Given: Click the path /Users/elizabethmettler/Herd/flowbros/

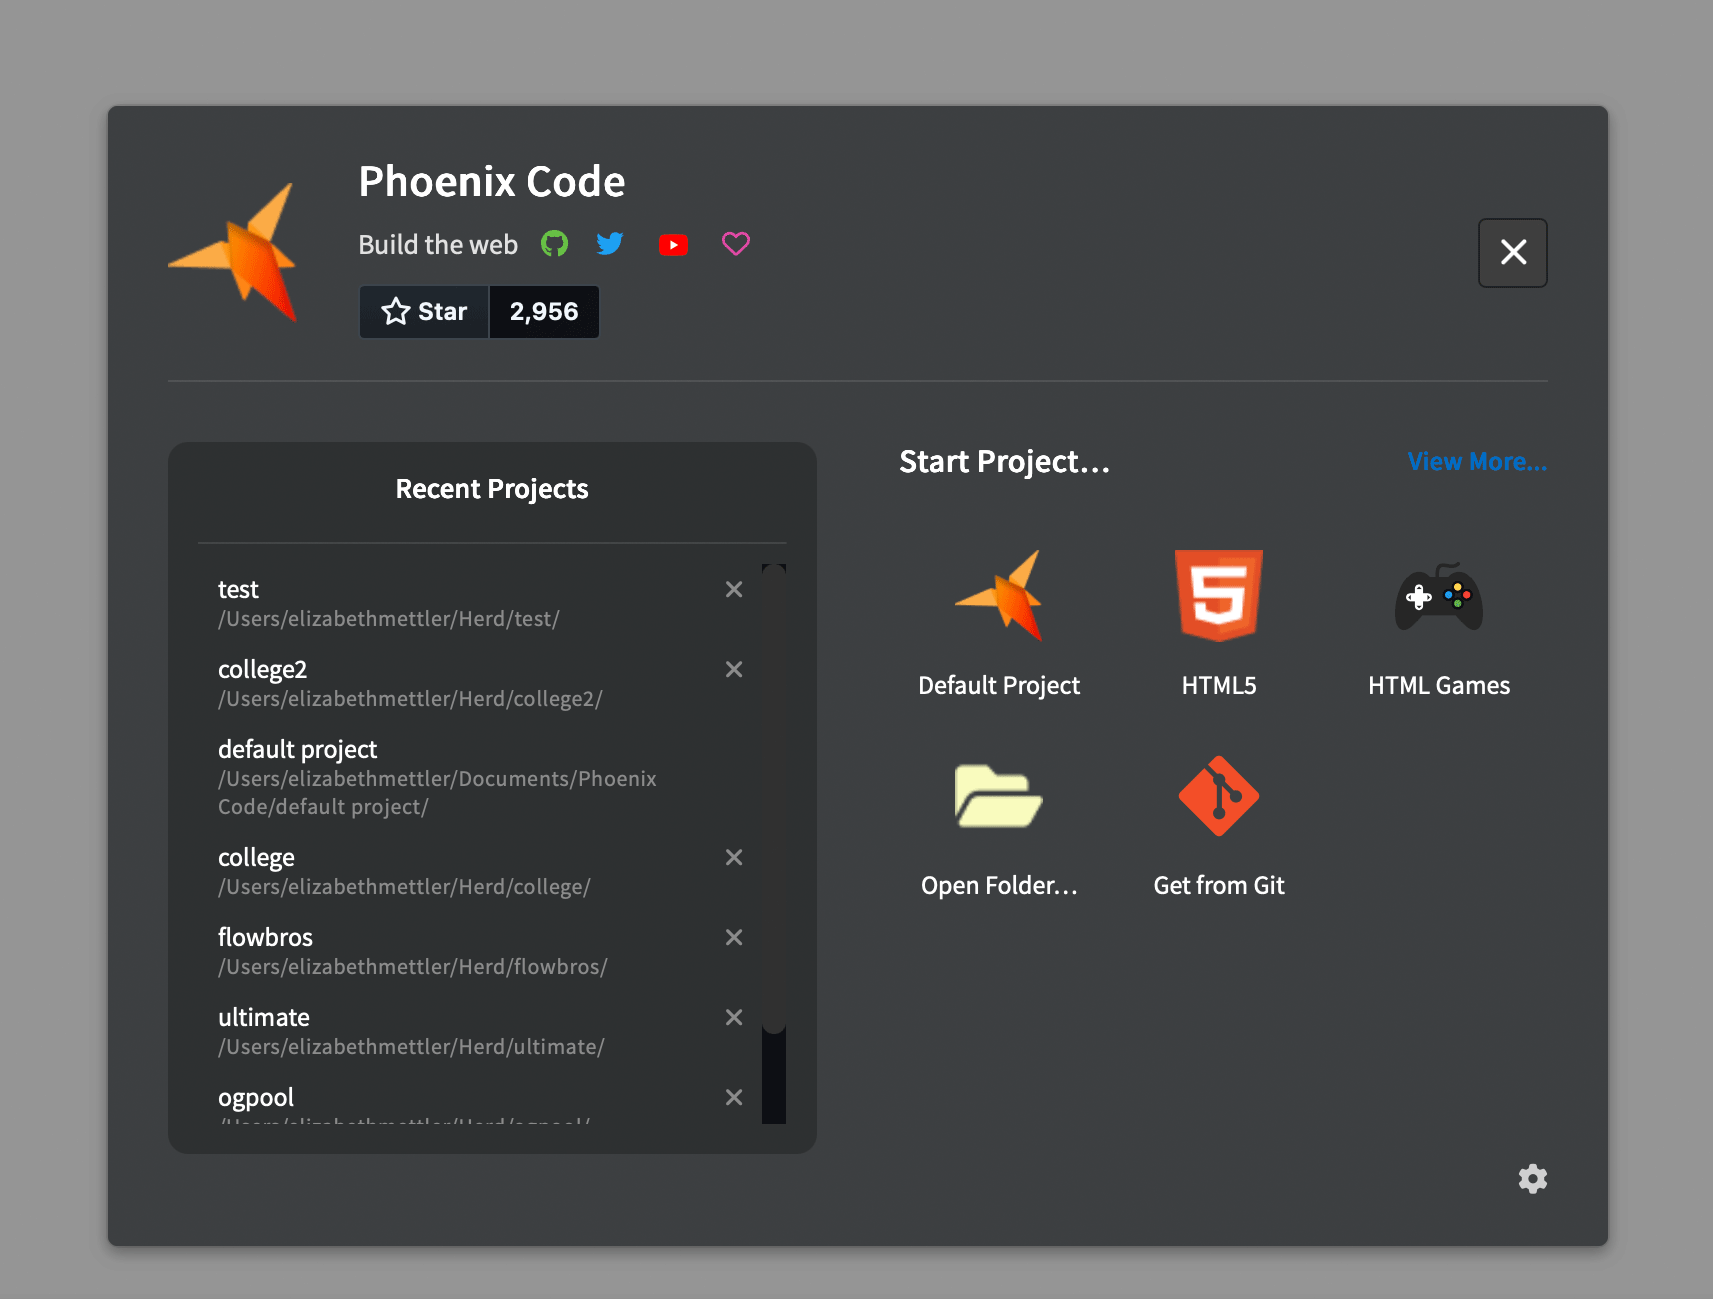Looking at the screenshot, I should 413,967.
